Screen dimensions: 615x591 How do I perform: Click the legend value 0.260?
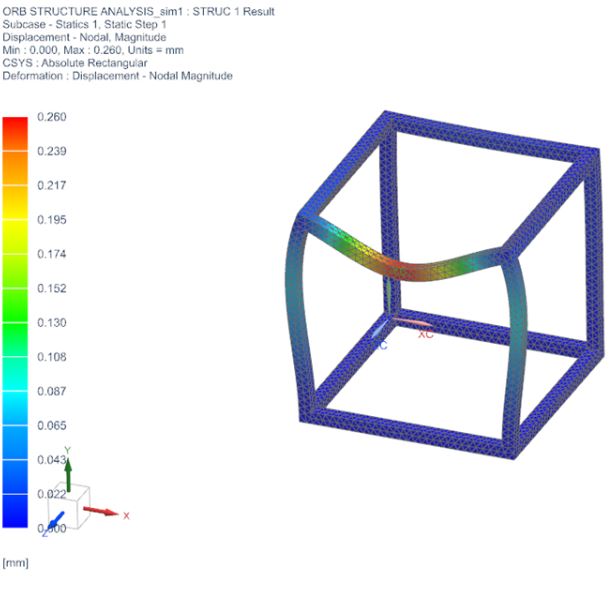[x=52, y=117]
